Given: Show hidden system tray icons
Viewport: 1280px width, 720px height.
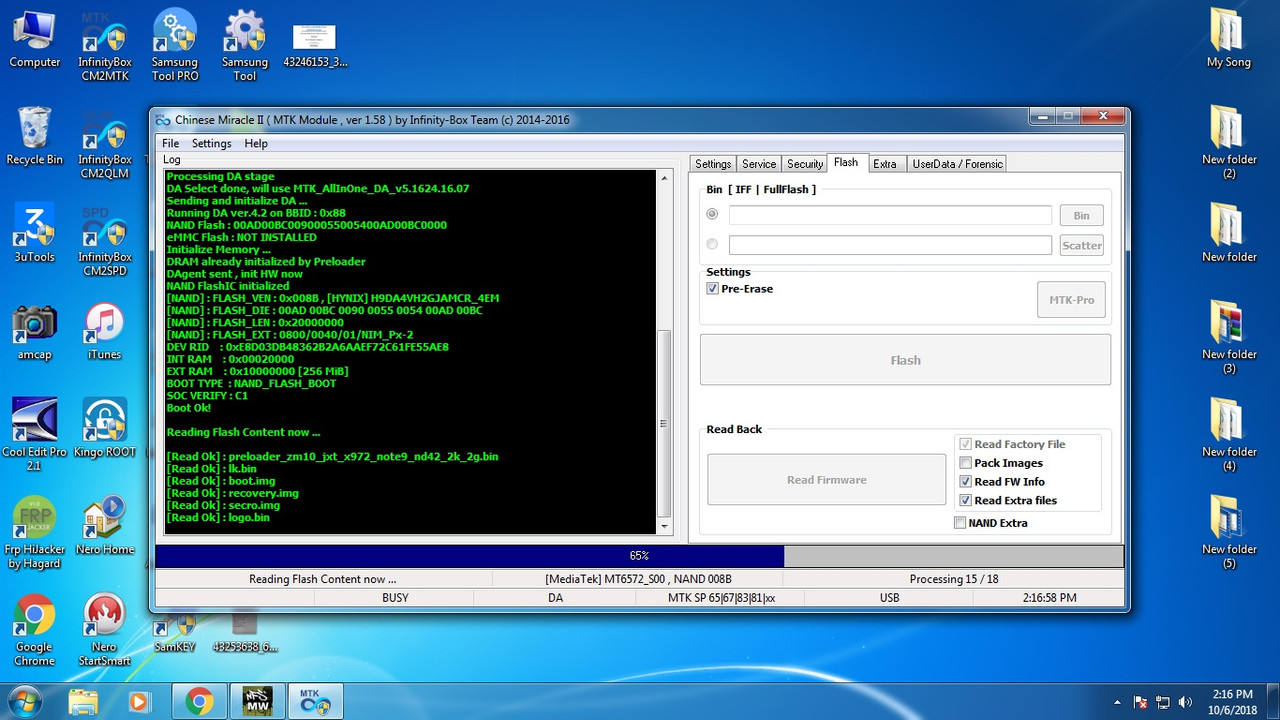Looking at the screenshot, I should pyautogui.click(x=1118, y=702).
